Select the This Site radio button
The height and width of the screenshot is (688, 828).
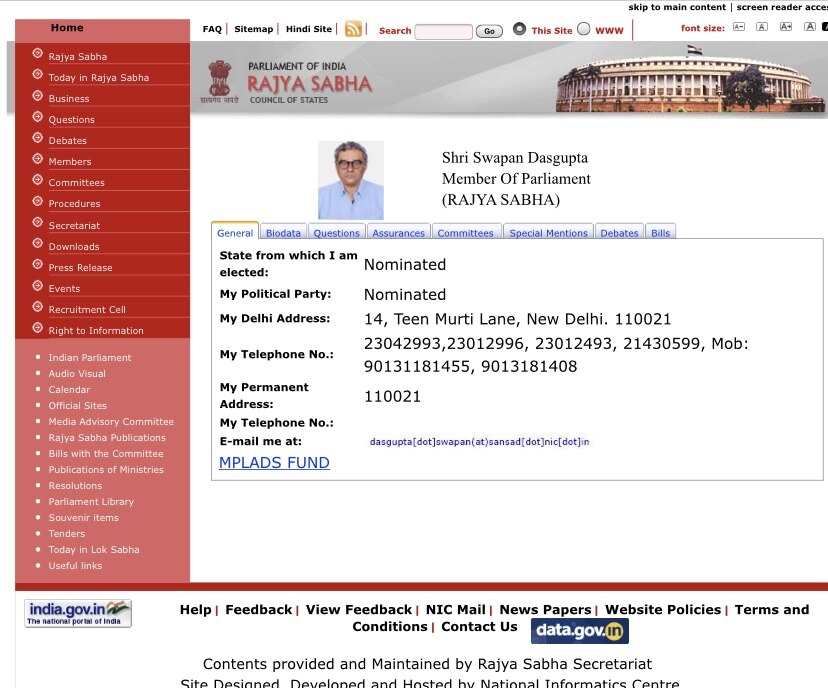(x=519, y=29)
